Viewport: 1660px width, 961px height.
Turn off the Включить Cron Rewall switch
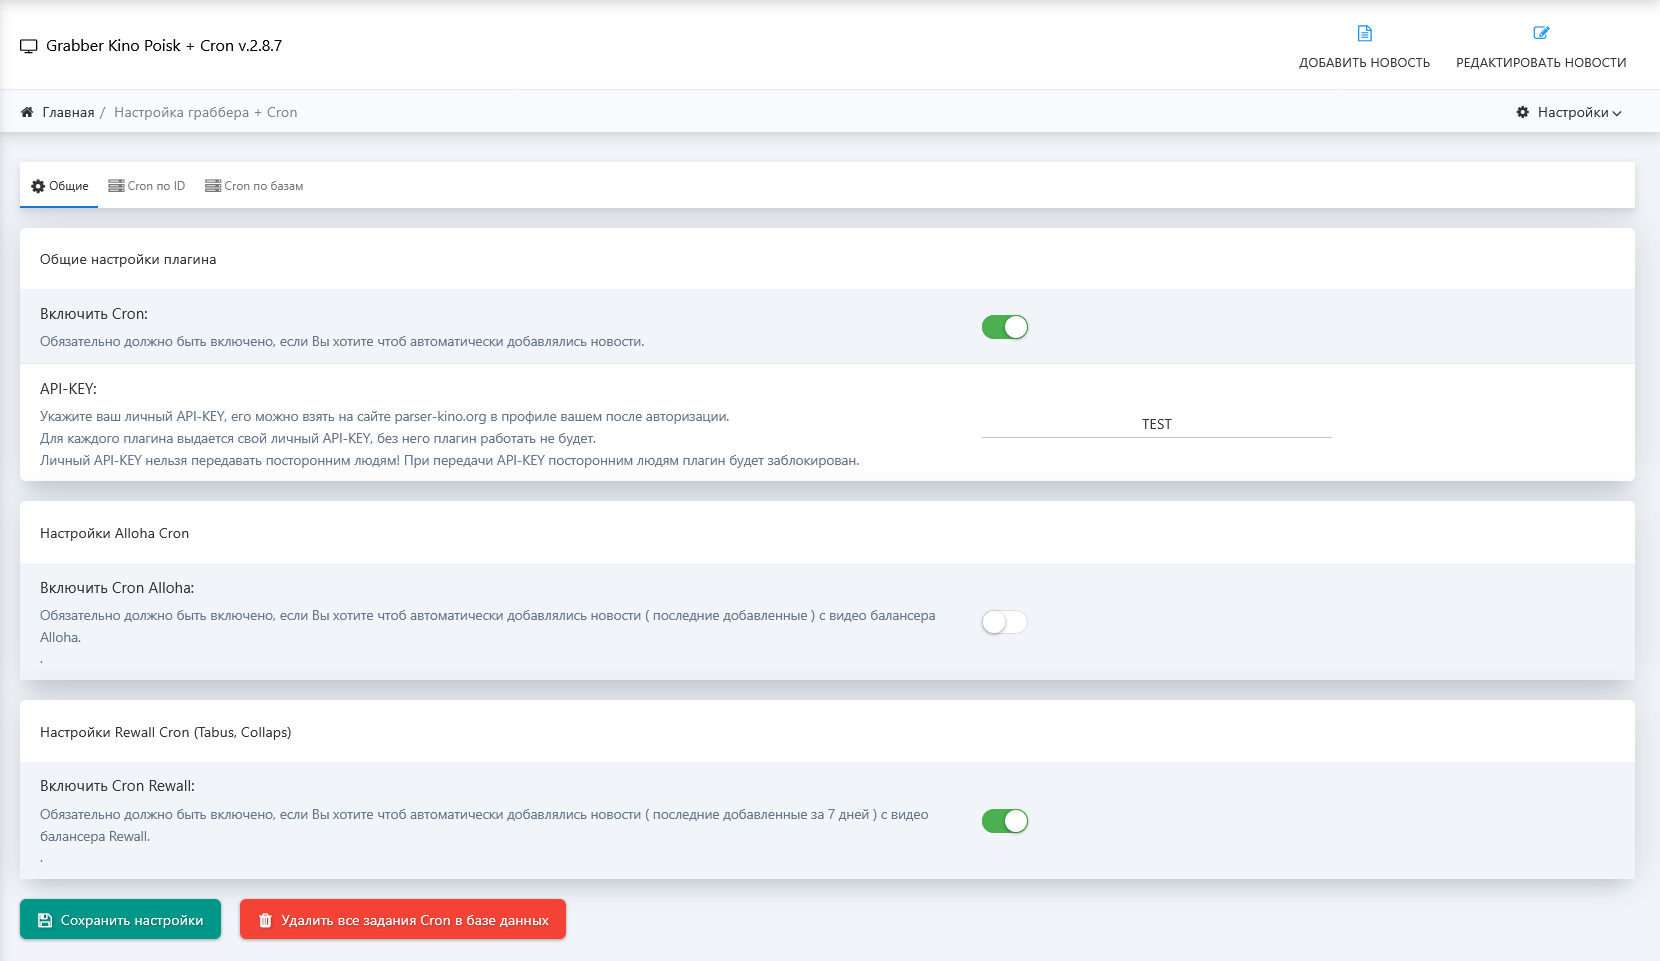pos(1005,821)
